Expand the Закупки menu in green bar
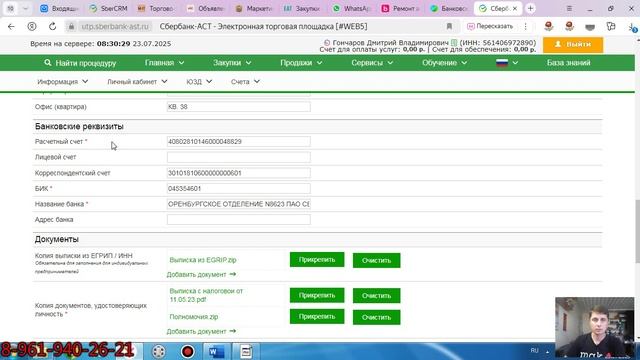640x360 pixels. 232,63
